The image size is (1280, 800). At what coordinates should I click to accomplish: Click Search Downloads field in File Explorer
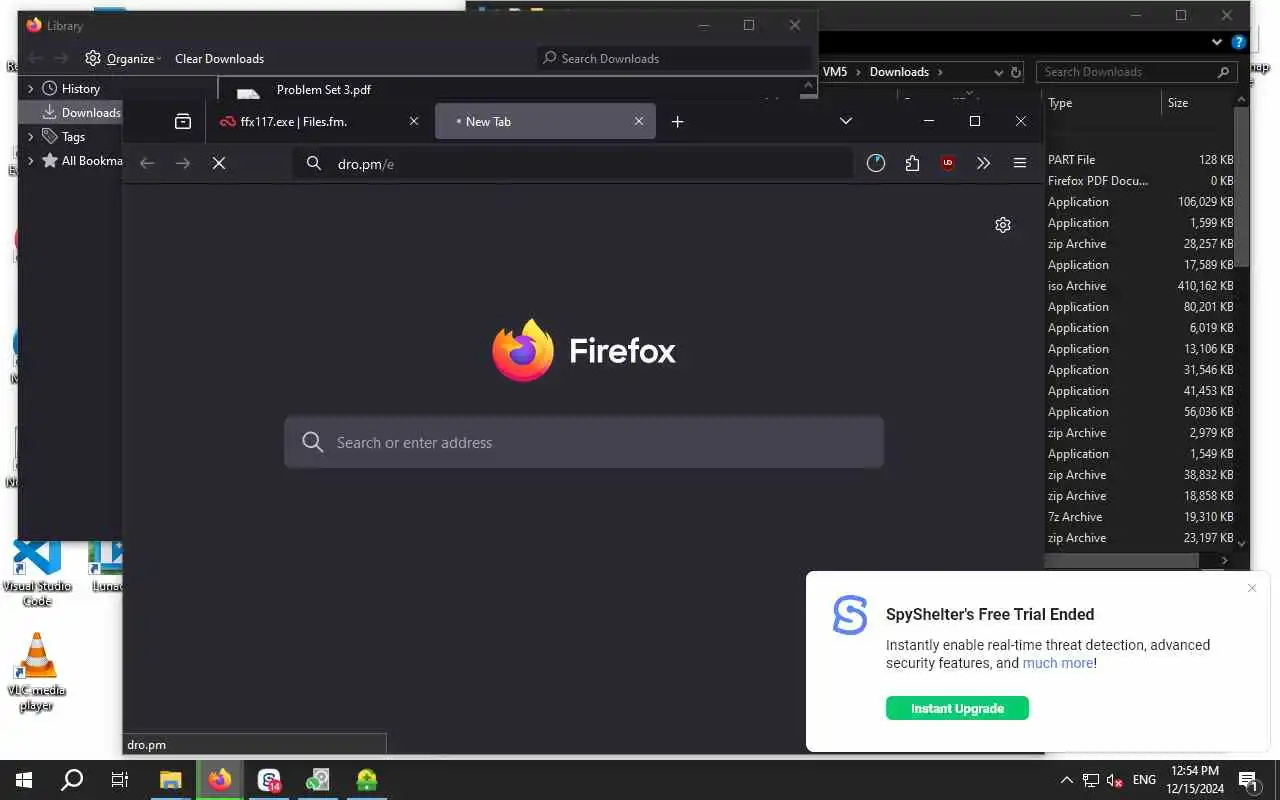click(x=1137, y=72)
